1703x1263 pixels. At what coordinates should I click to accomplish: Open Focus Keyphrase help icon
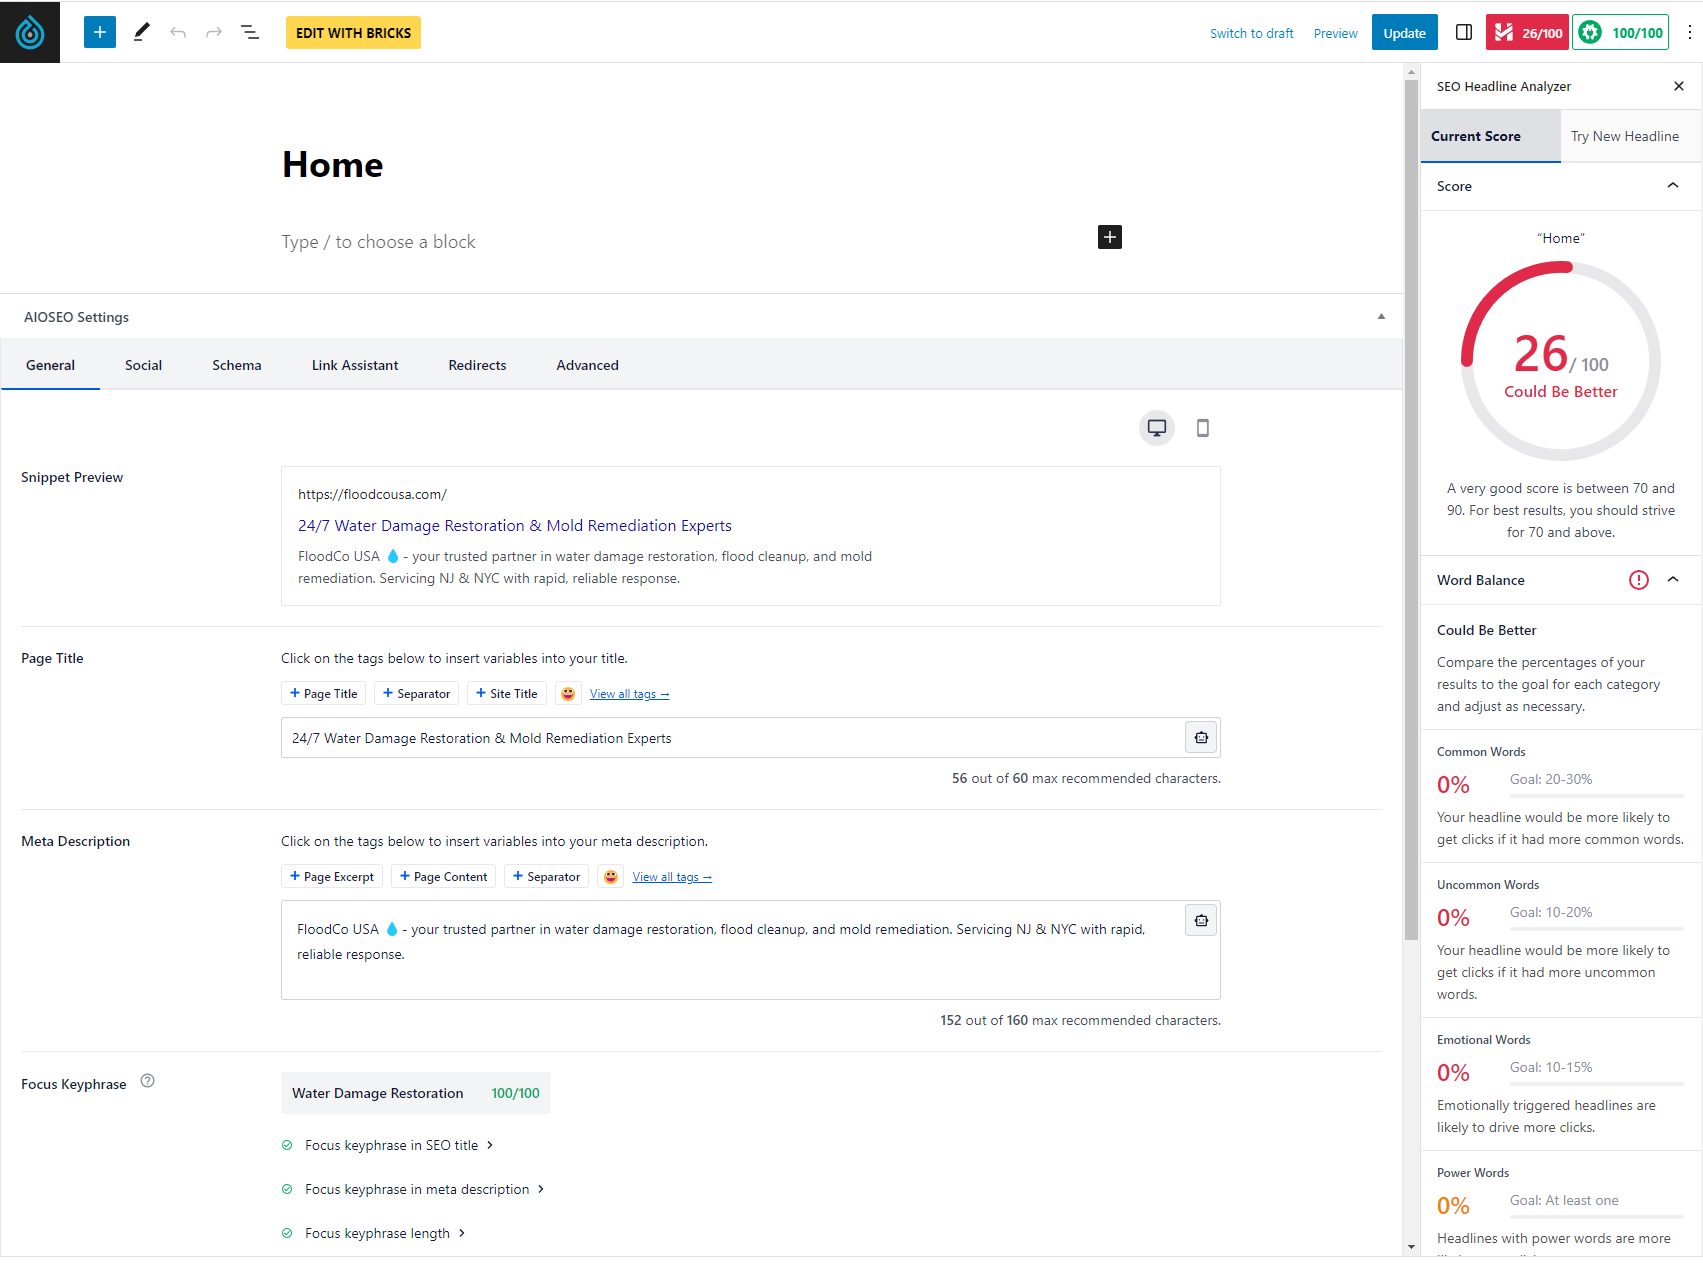pos(147,1081)
